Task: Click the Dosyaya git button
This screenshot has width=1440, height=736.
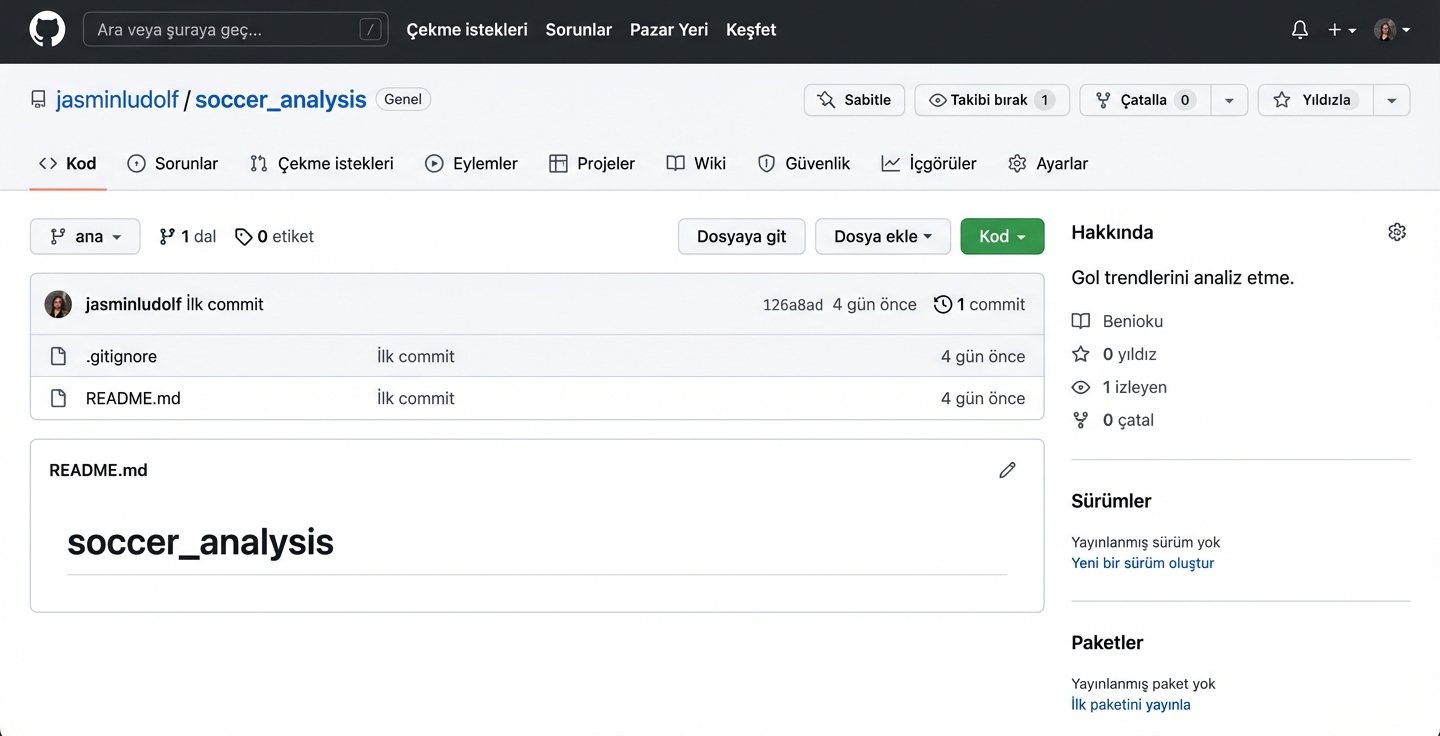Action: (741, 237)
